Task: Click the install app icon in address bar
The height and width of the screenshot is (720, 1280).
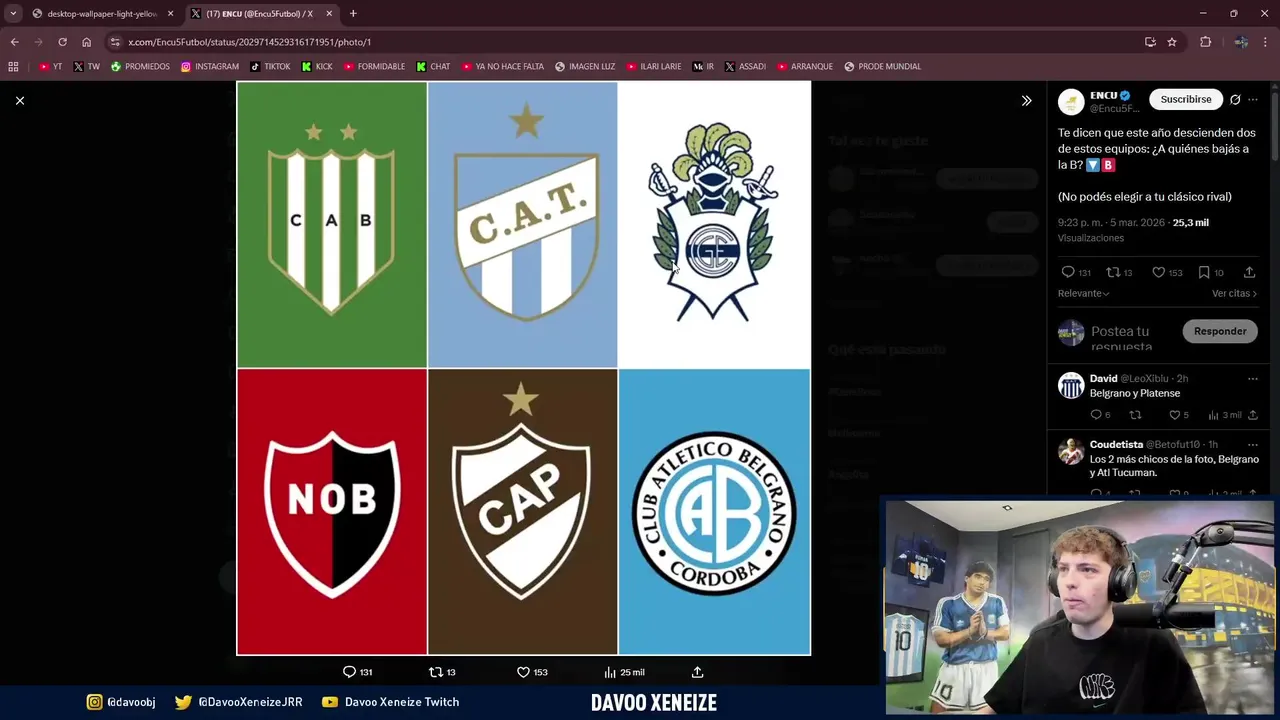Action: (1150, 42)
